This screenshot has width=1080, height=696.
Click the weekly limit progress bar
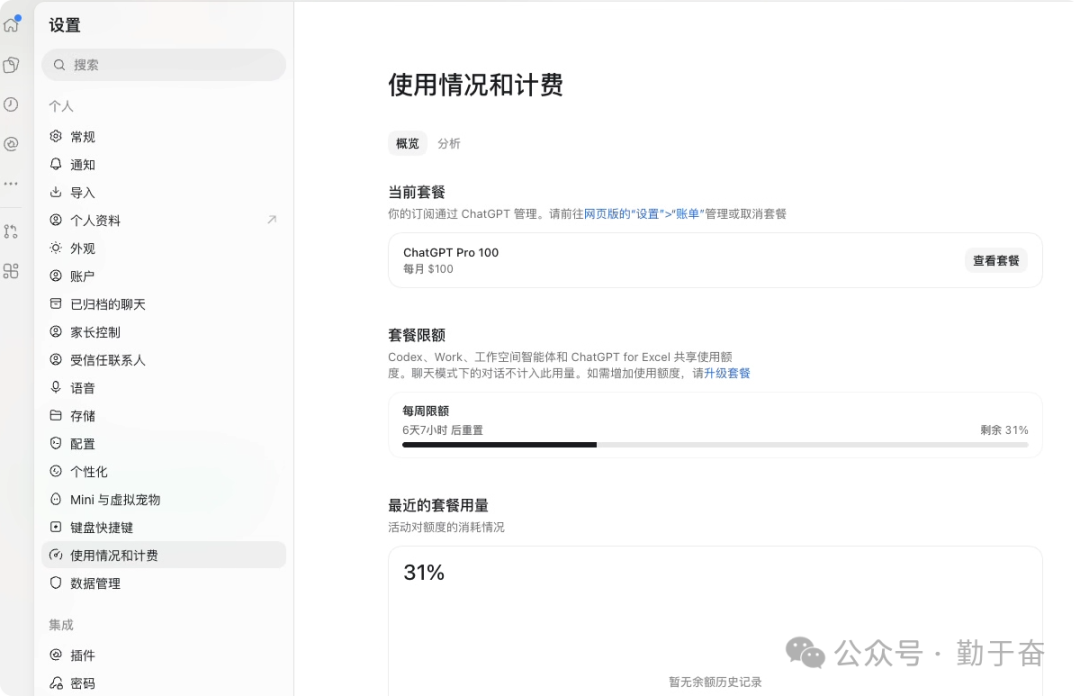click(715, 444)
